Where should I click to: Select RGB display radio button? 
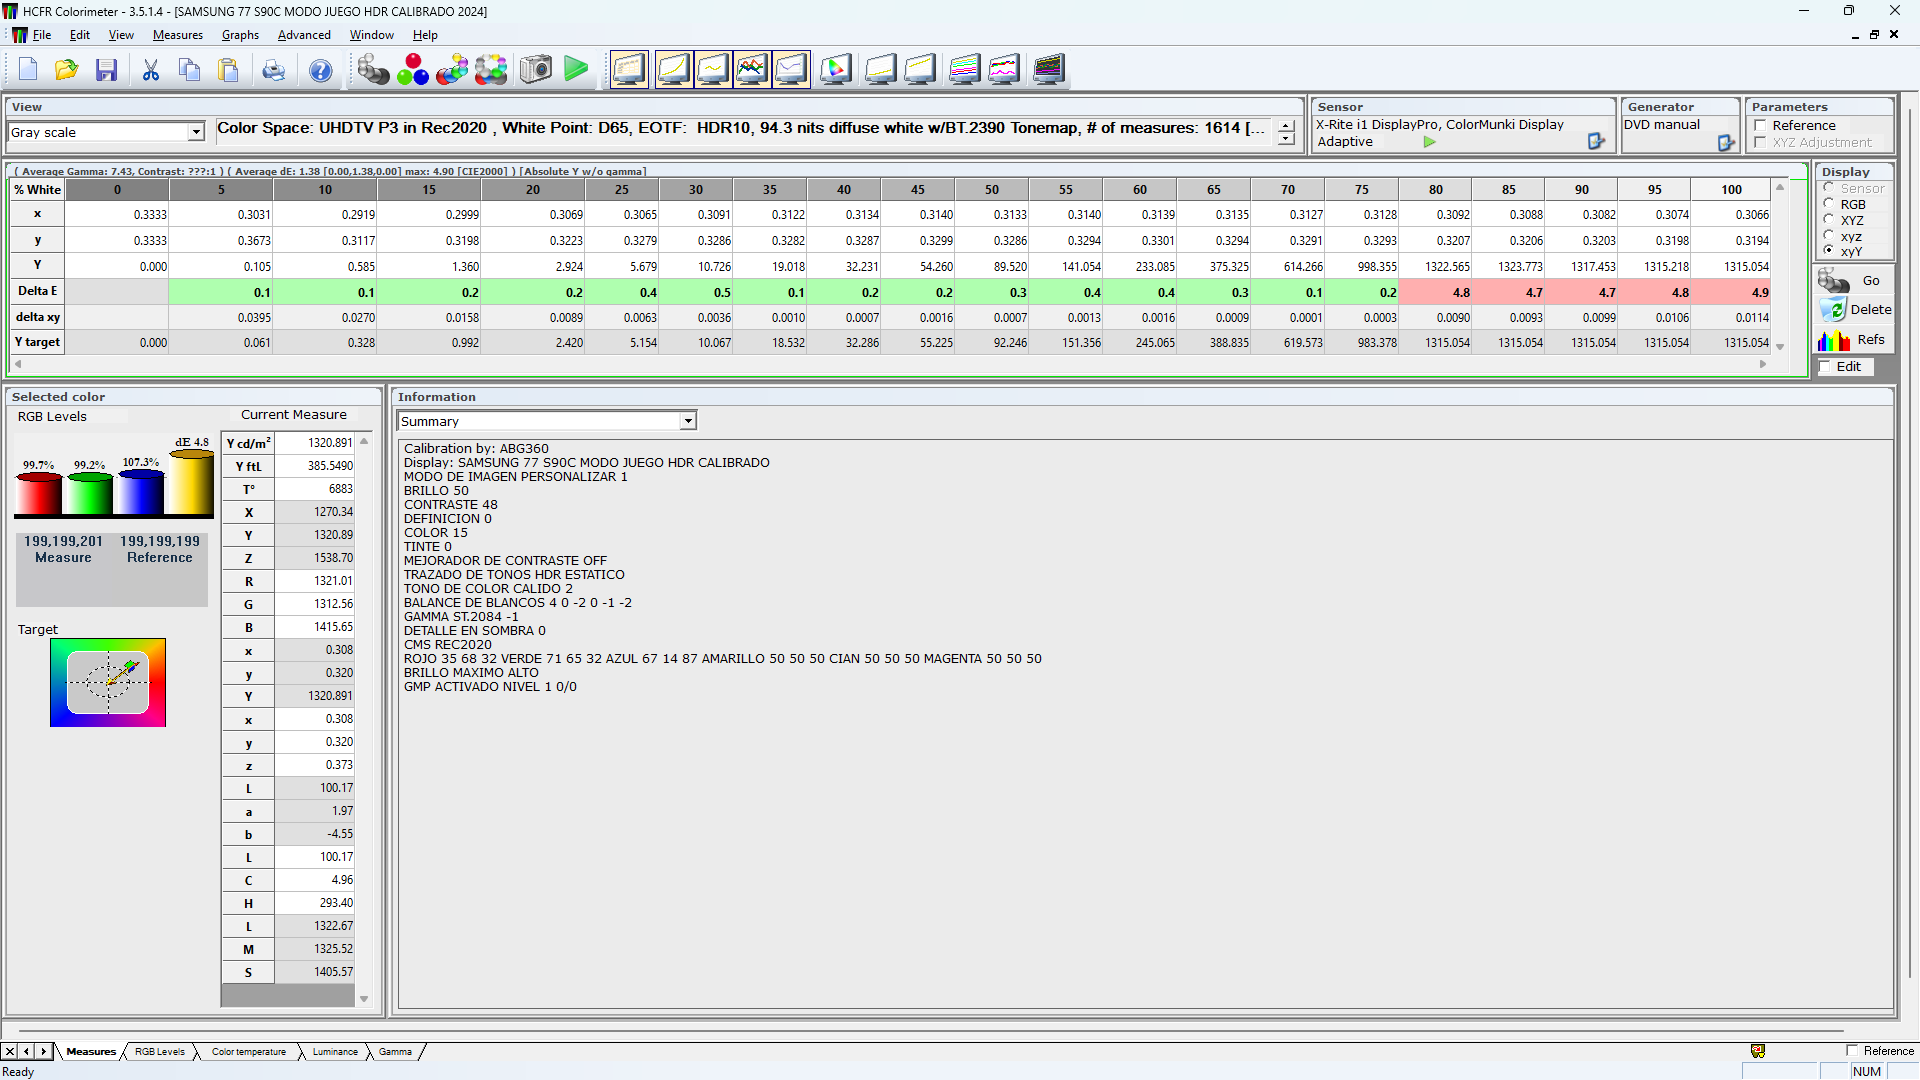tap(1829, 204)
